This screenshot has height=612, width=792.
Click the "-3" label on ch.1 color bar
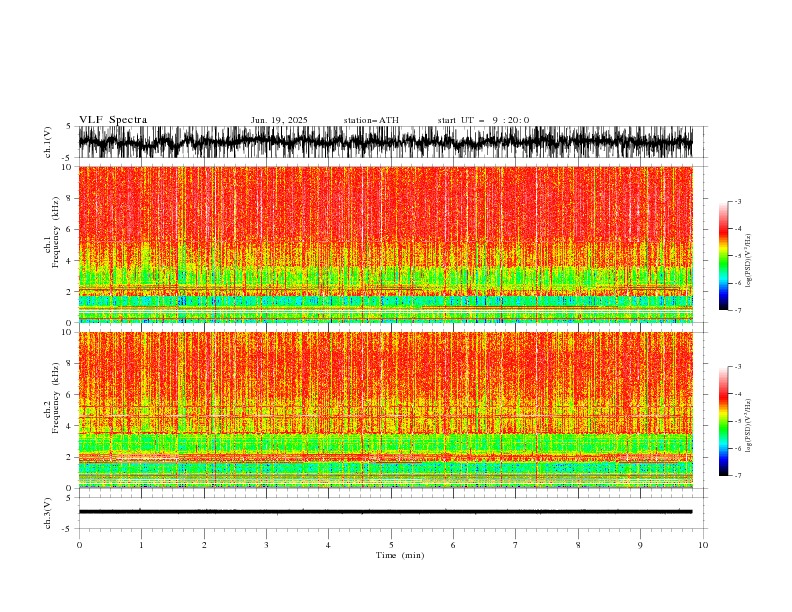[737, 201]
